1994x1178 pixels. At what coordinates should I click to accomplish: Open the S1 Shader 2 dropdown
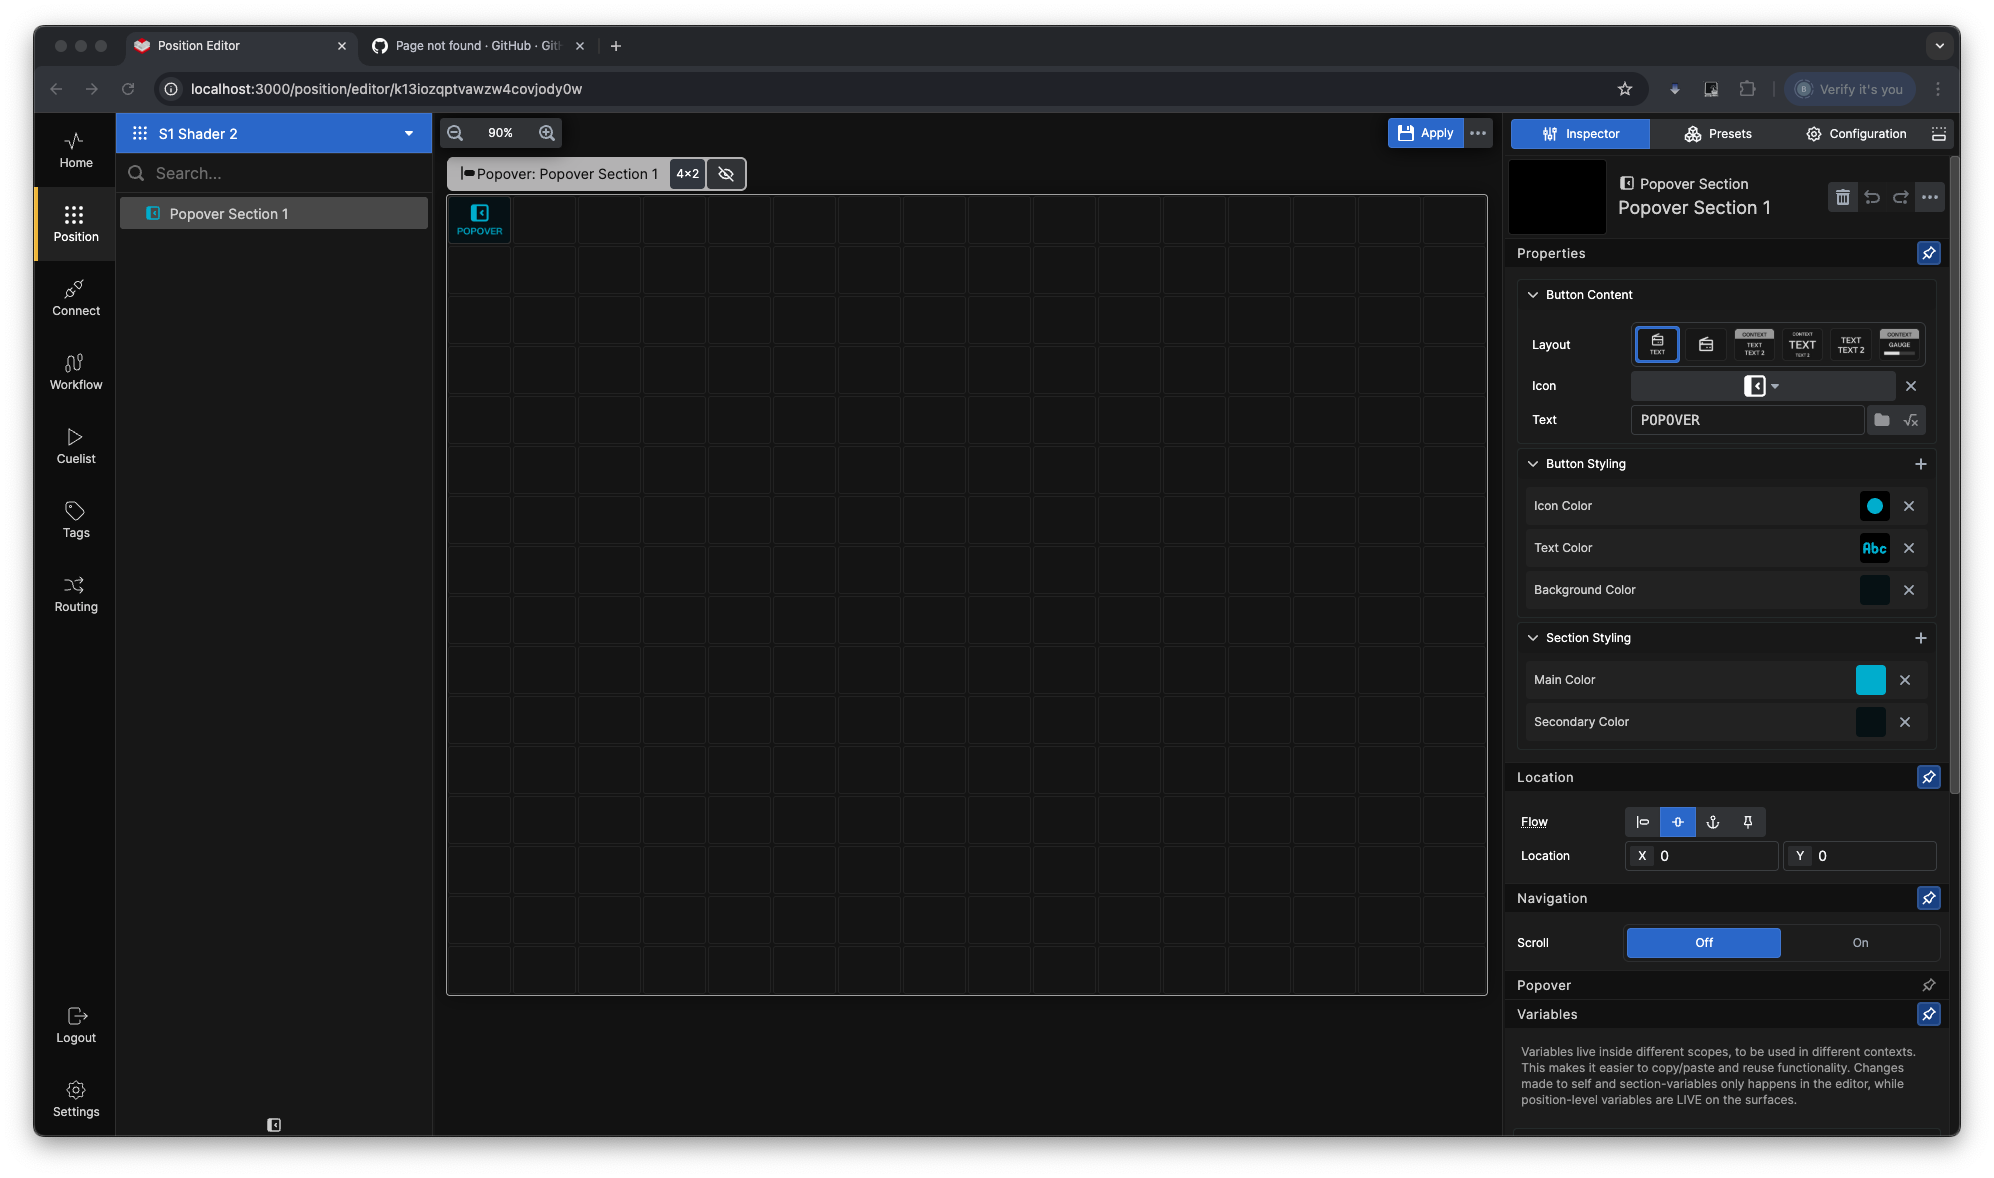pos(274,133)
